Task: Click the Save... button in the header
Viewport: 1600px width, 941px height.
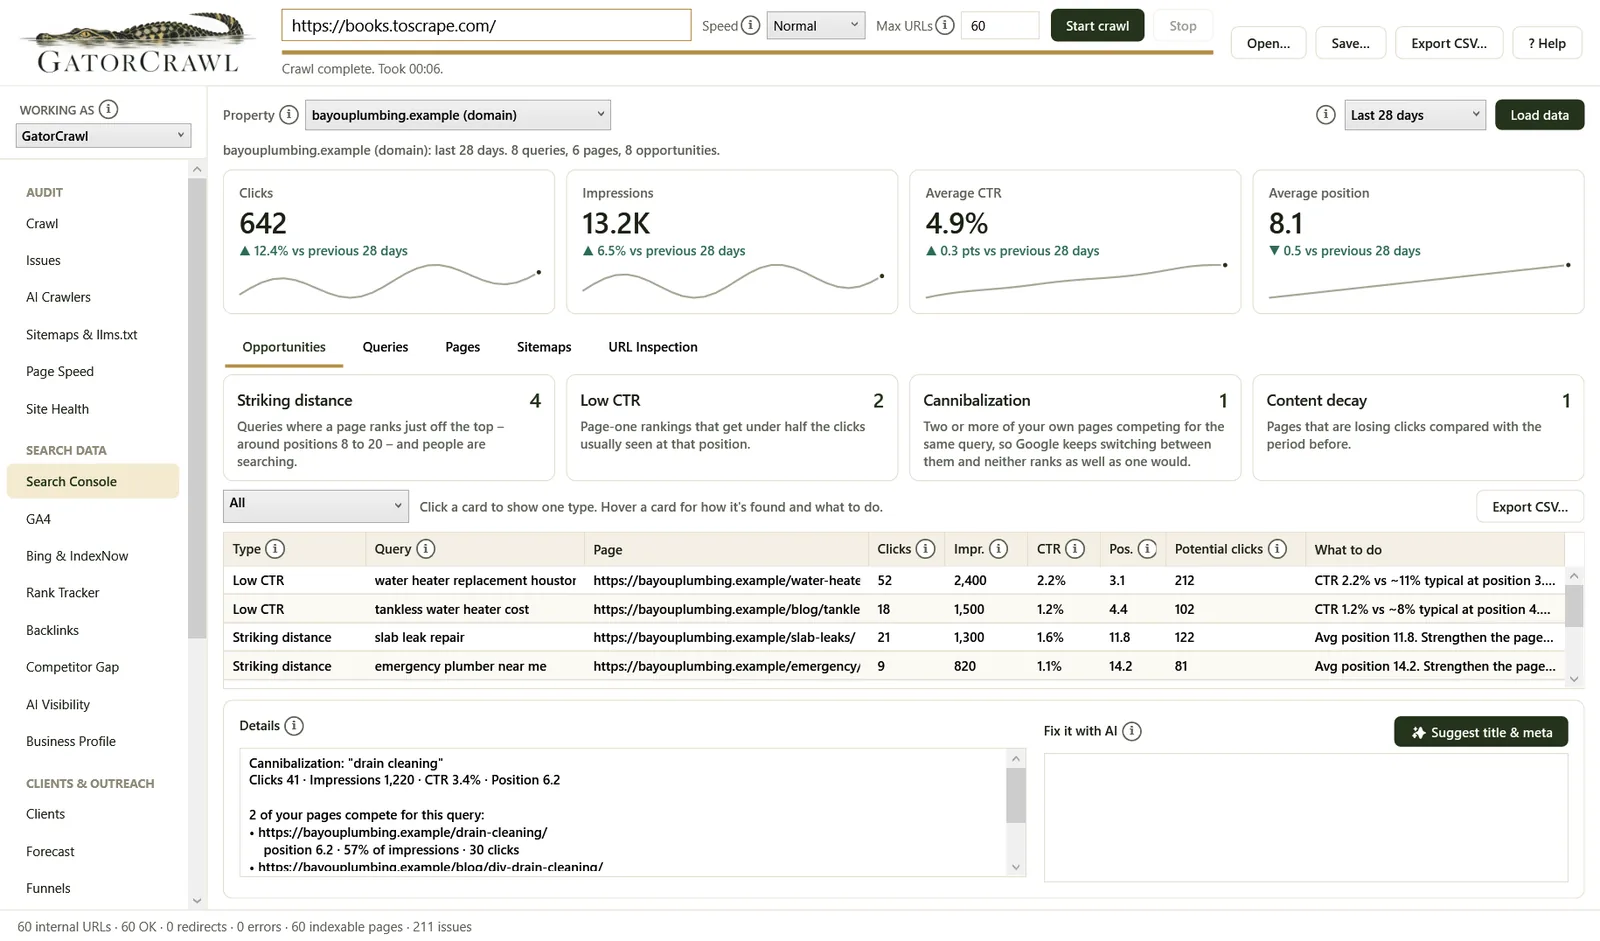Action: click(x=1350, y=43)
